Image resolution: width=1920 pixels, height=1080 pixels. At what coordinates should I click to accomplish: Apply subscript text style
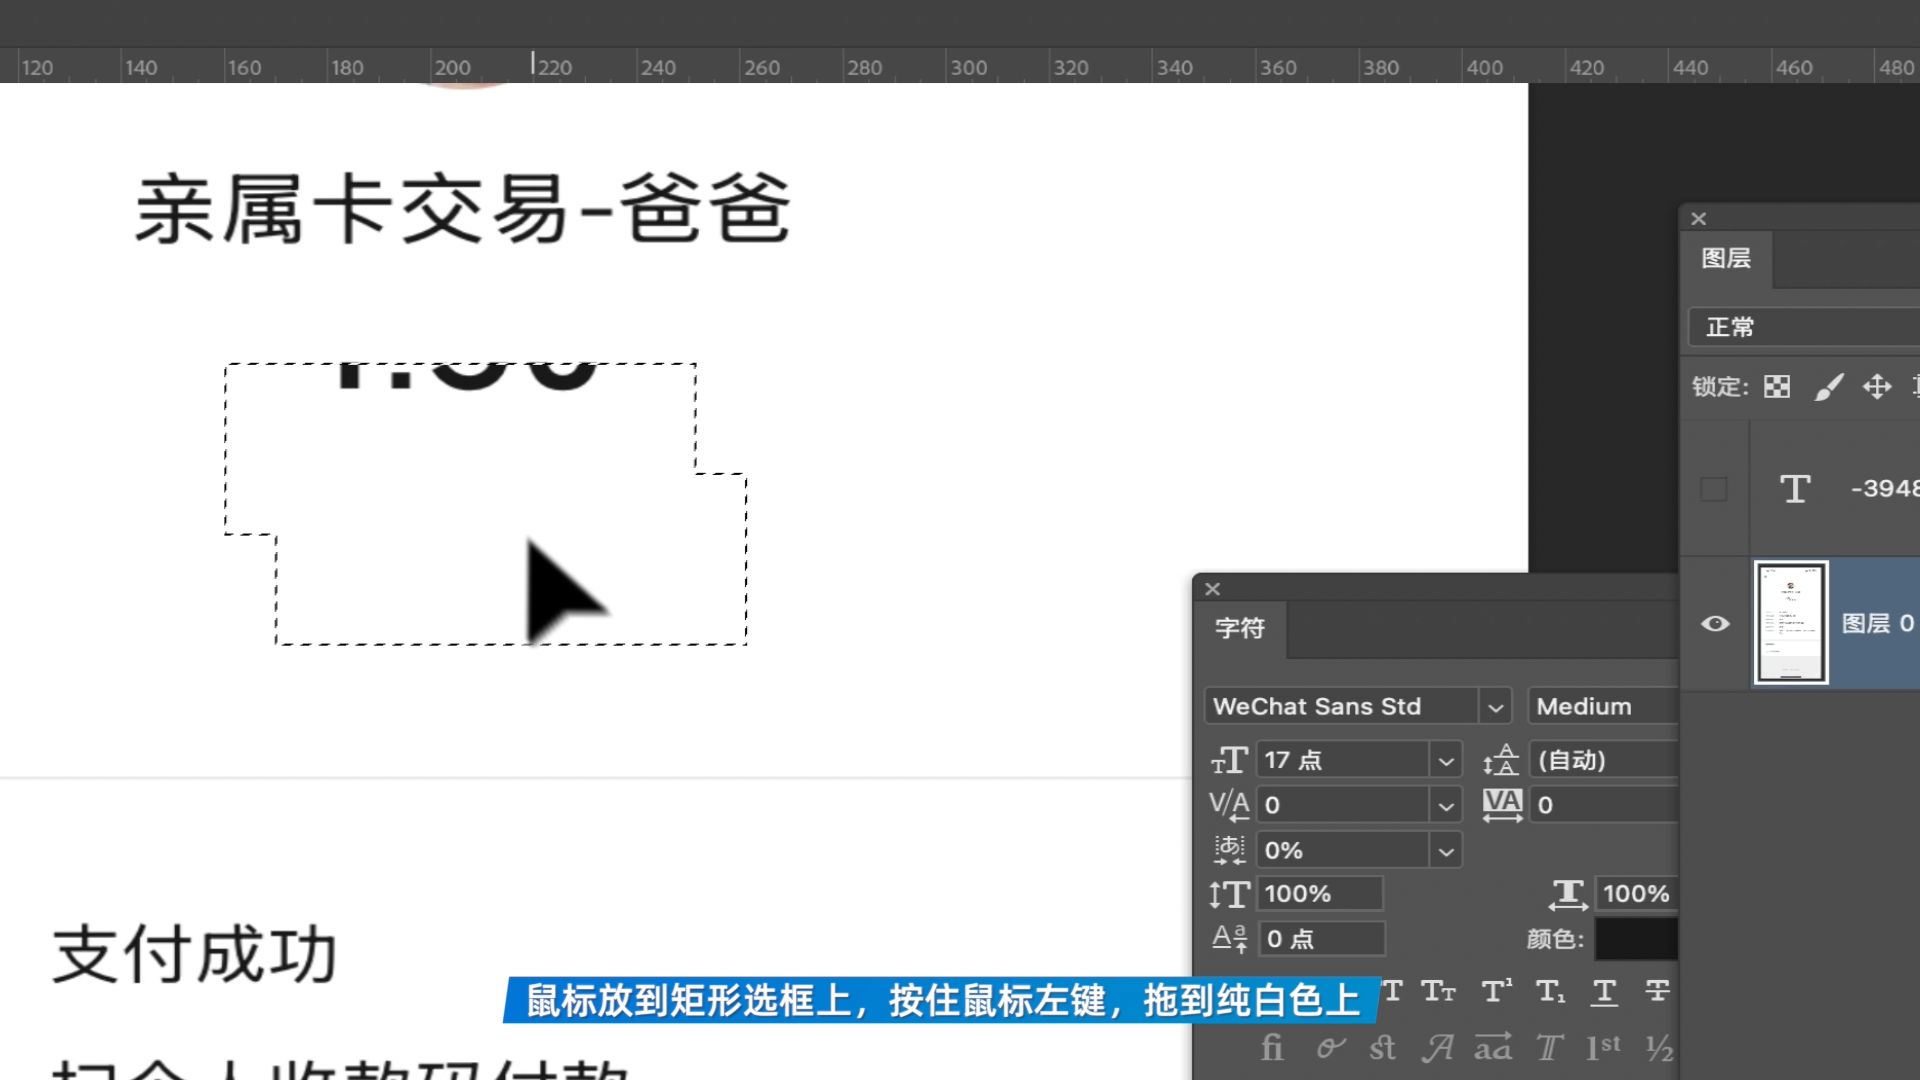click(1550, 991)
